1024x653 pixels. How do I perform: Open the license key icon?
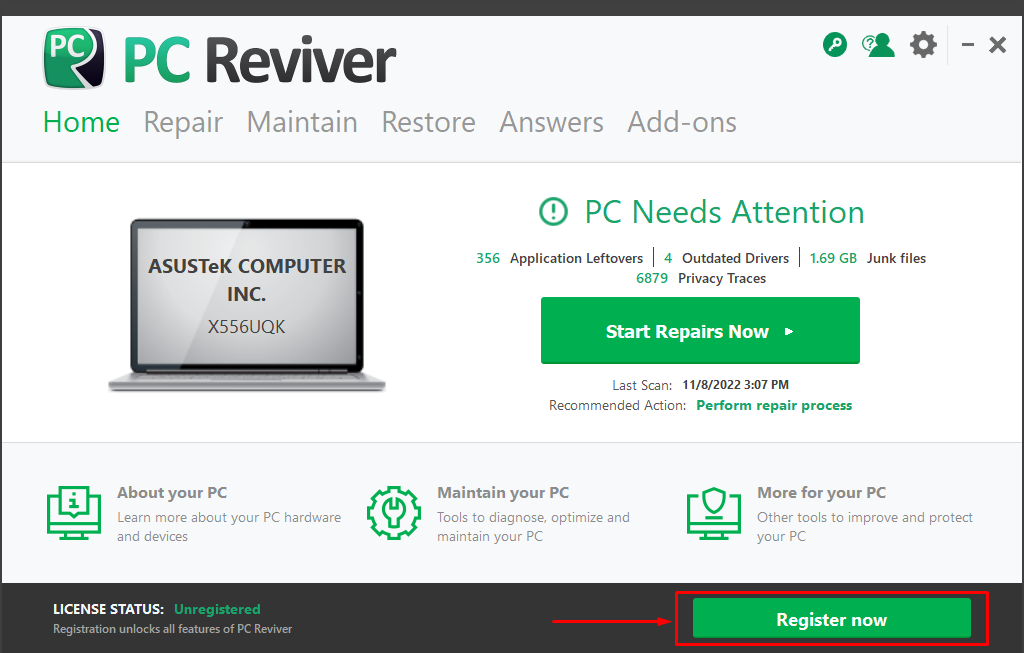[x=835, y=45]
